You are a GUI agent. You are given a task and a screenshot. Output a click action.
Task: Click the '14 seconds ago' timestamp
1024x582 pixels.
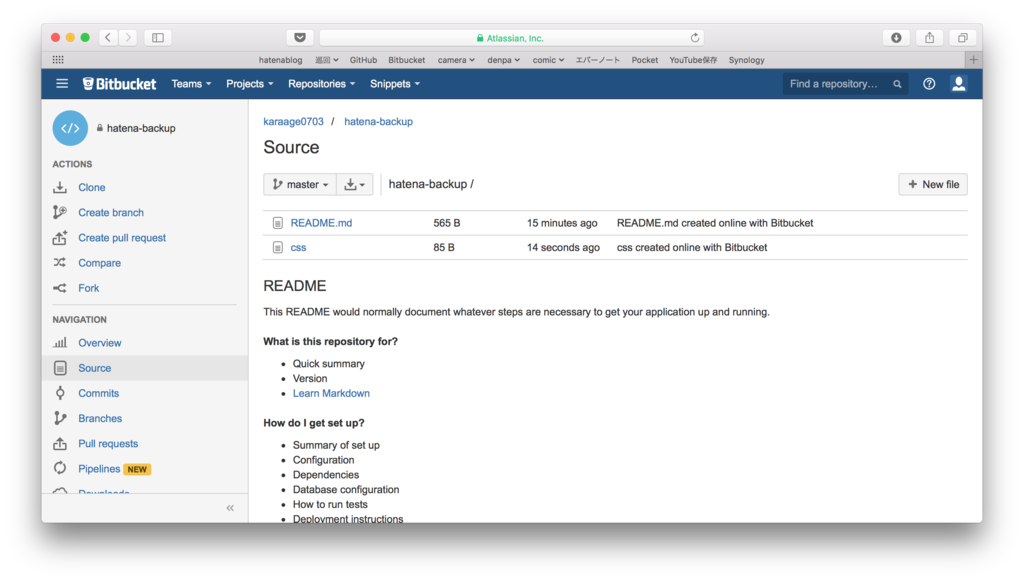563,248
